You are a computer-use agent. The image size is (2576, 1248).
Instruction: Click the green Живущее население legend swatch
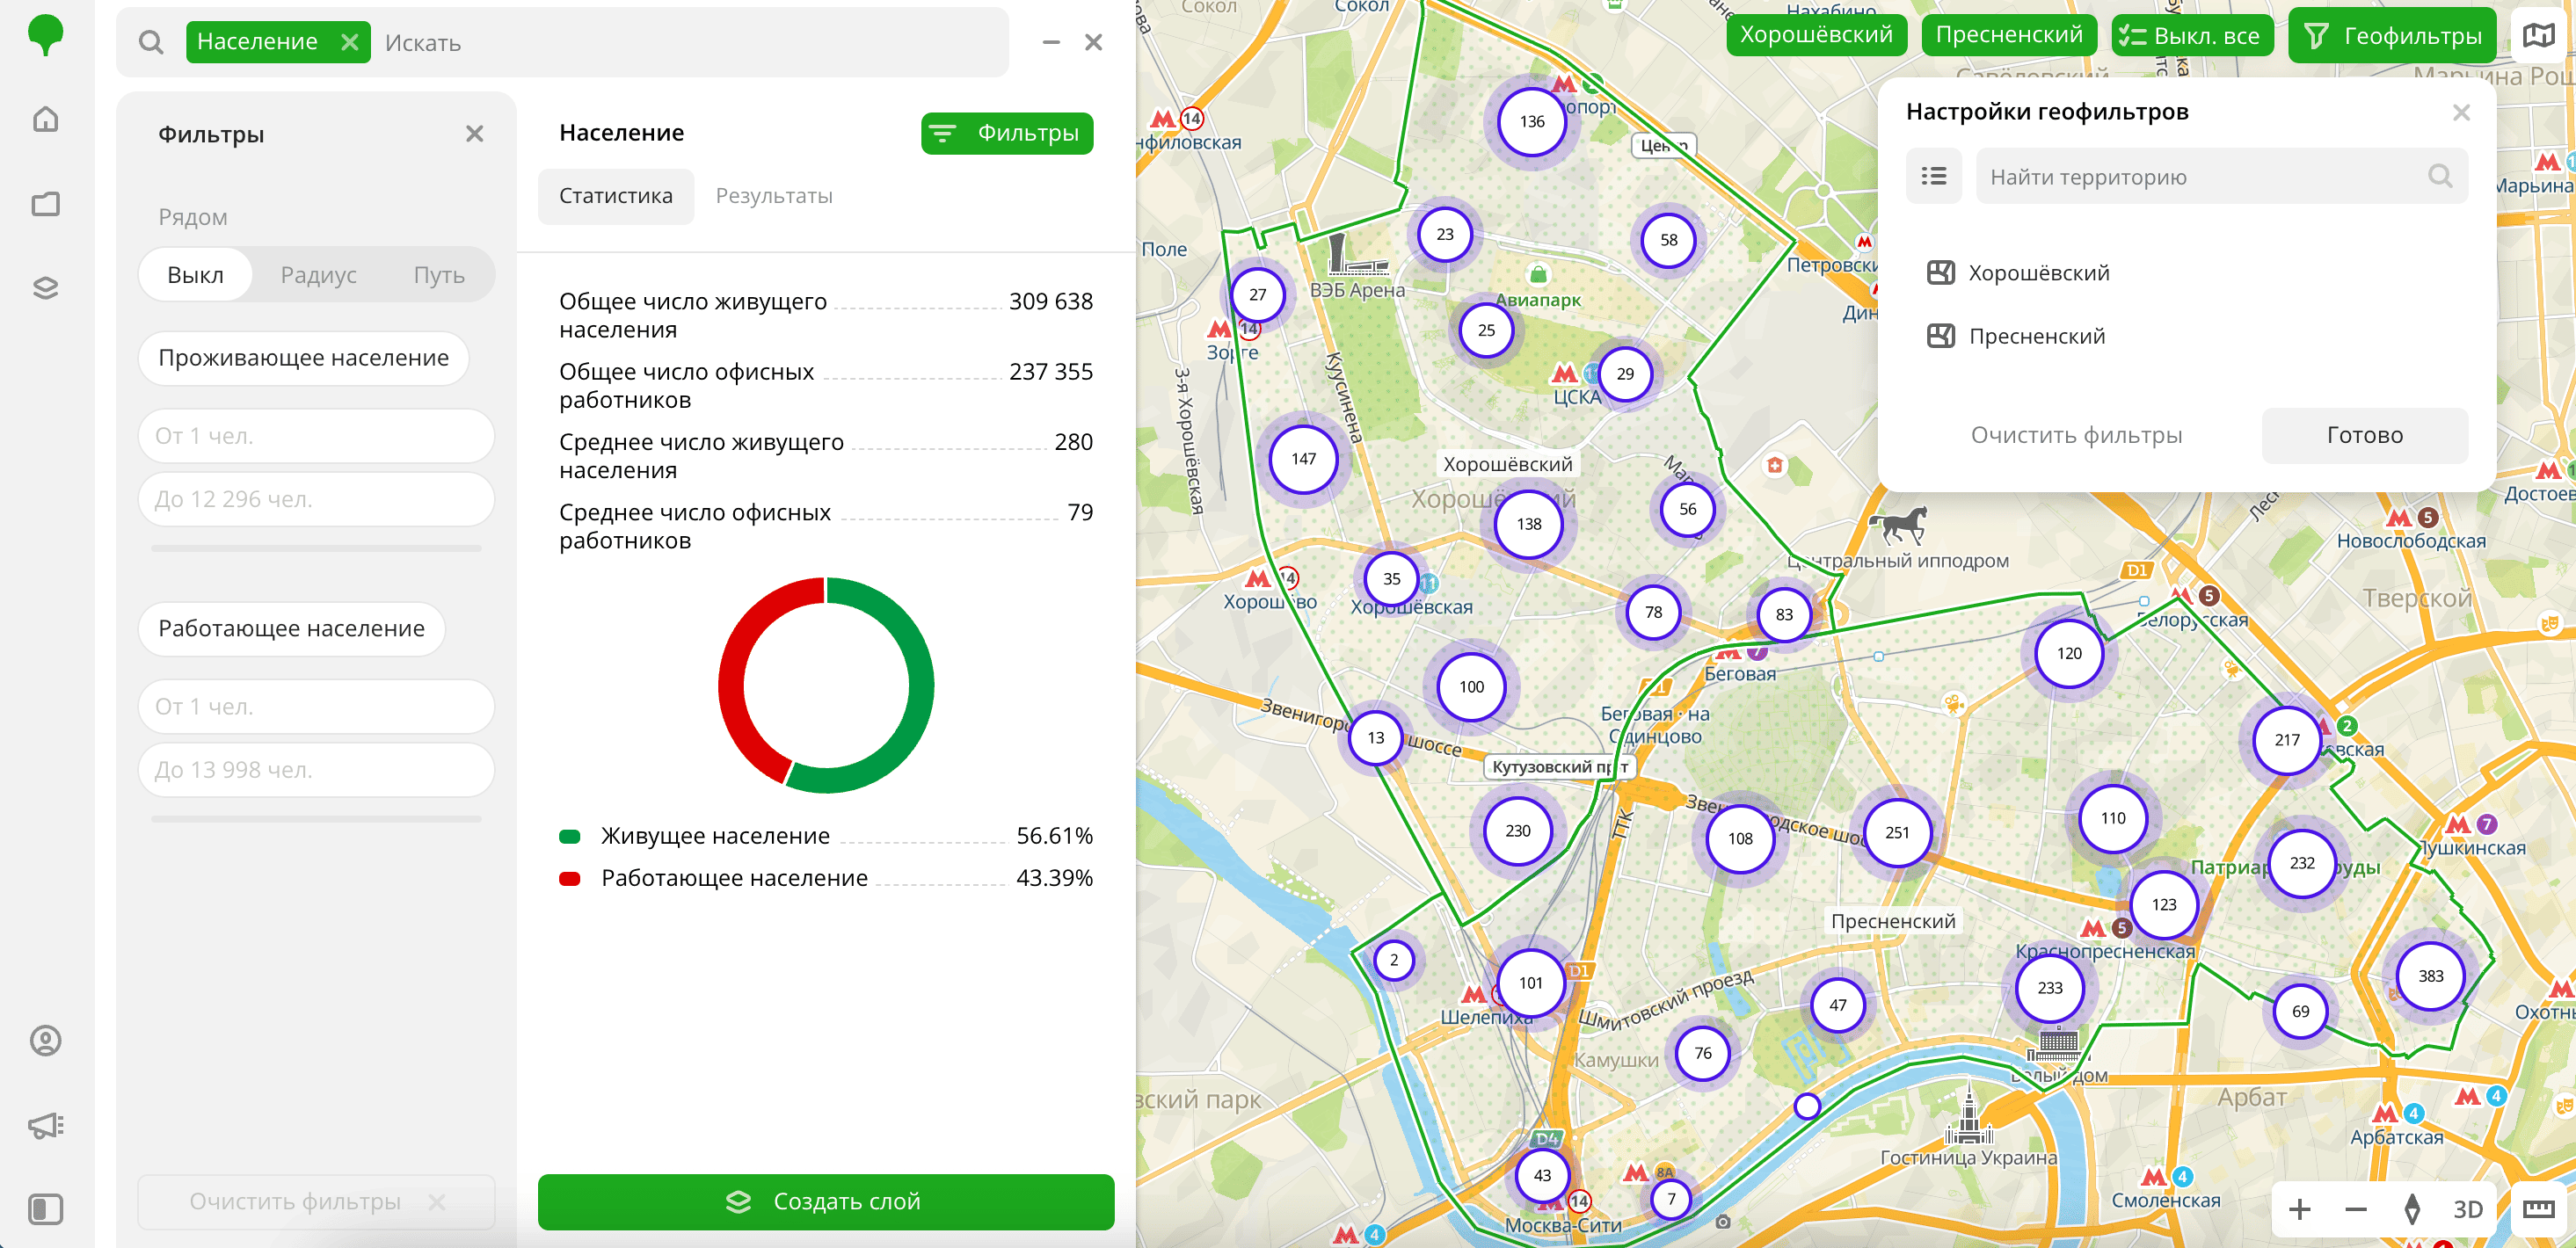(x=569, y=836)
